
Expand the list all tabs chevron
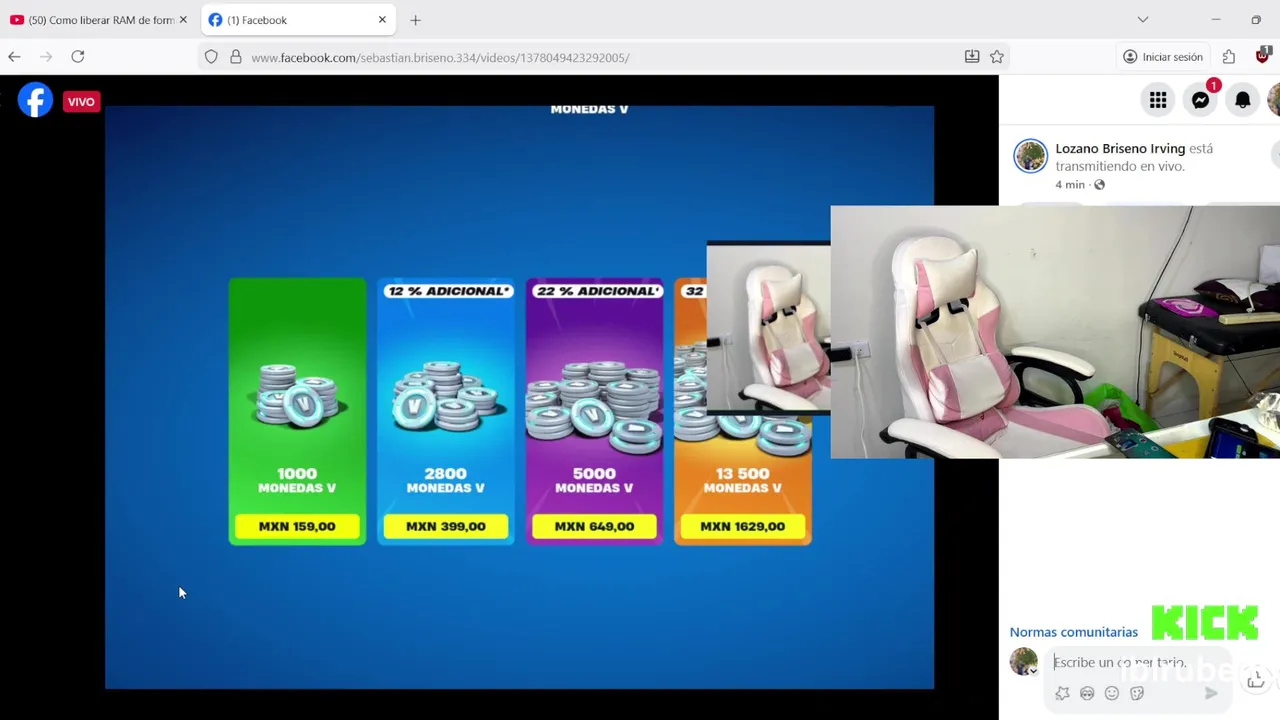point(1143,20)
